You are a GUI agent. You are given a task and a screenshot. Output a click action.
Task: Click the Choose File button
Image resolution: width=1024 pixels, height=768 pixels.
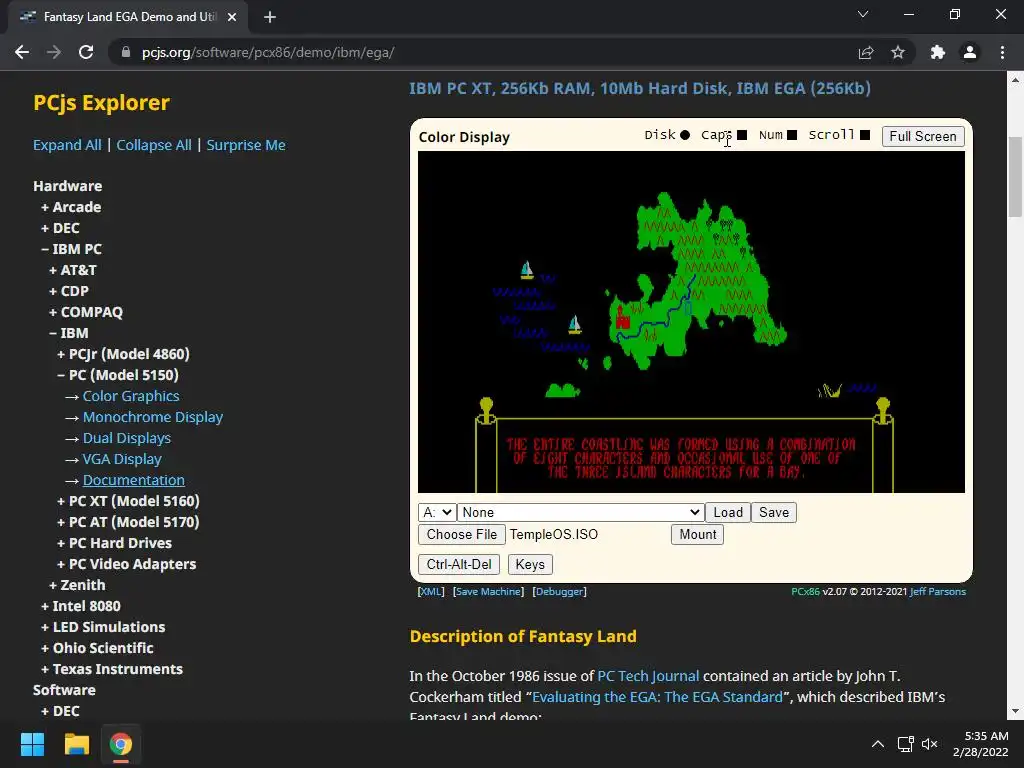[462, 534]
